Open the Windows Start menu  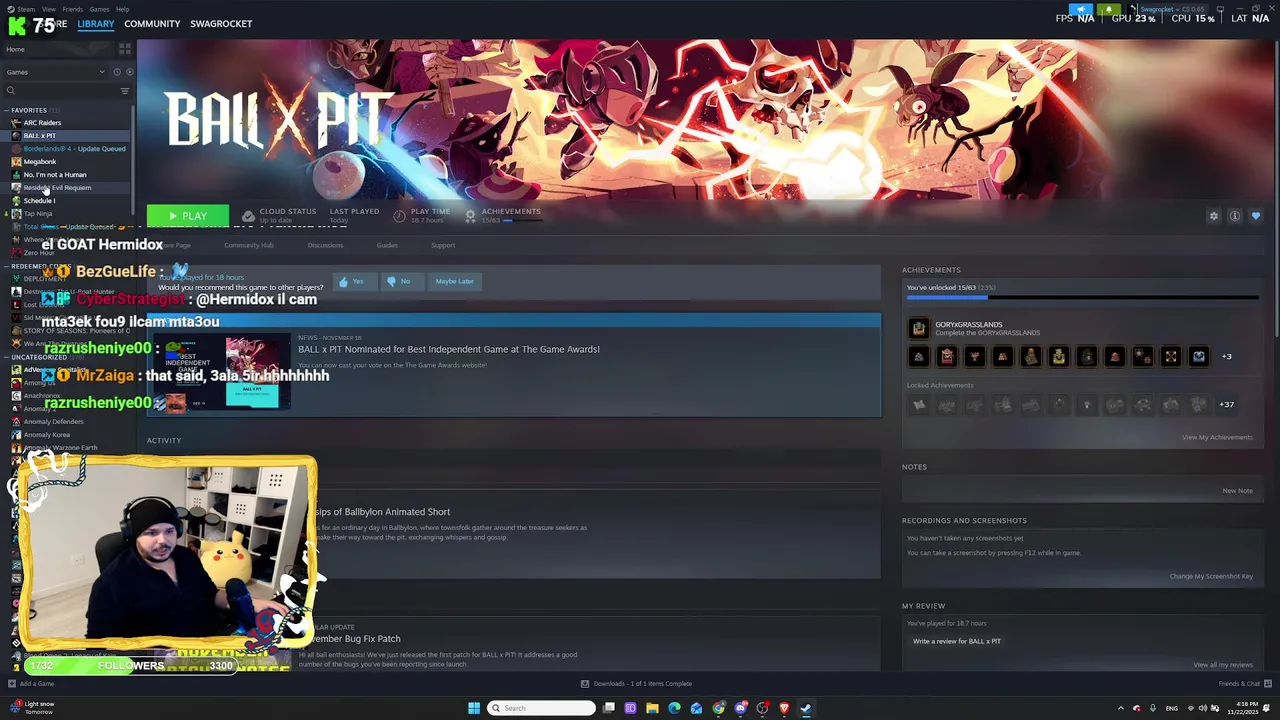click(x=474, y=708)
